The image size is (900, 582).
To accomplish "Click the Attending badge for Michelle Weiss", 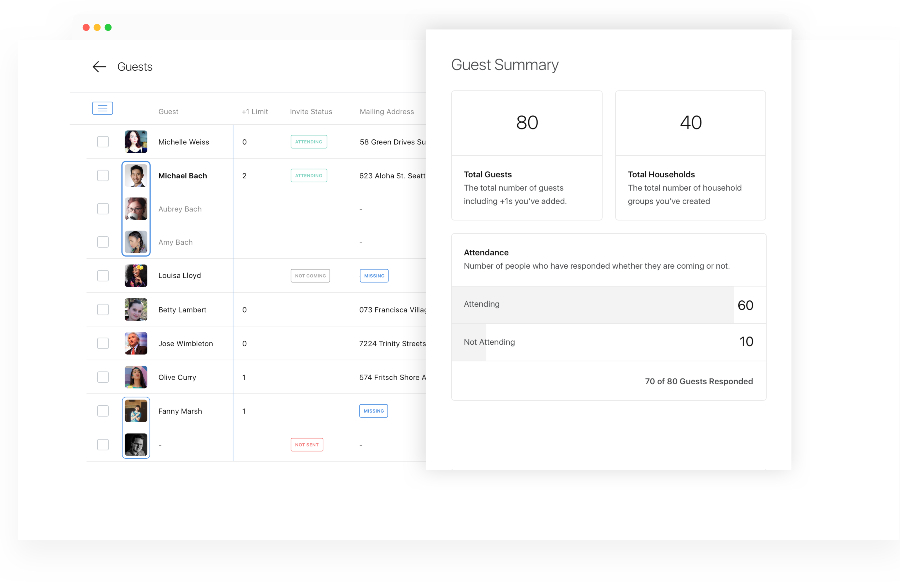I will point(309,142).
